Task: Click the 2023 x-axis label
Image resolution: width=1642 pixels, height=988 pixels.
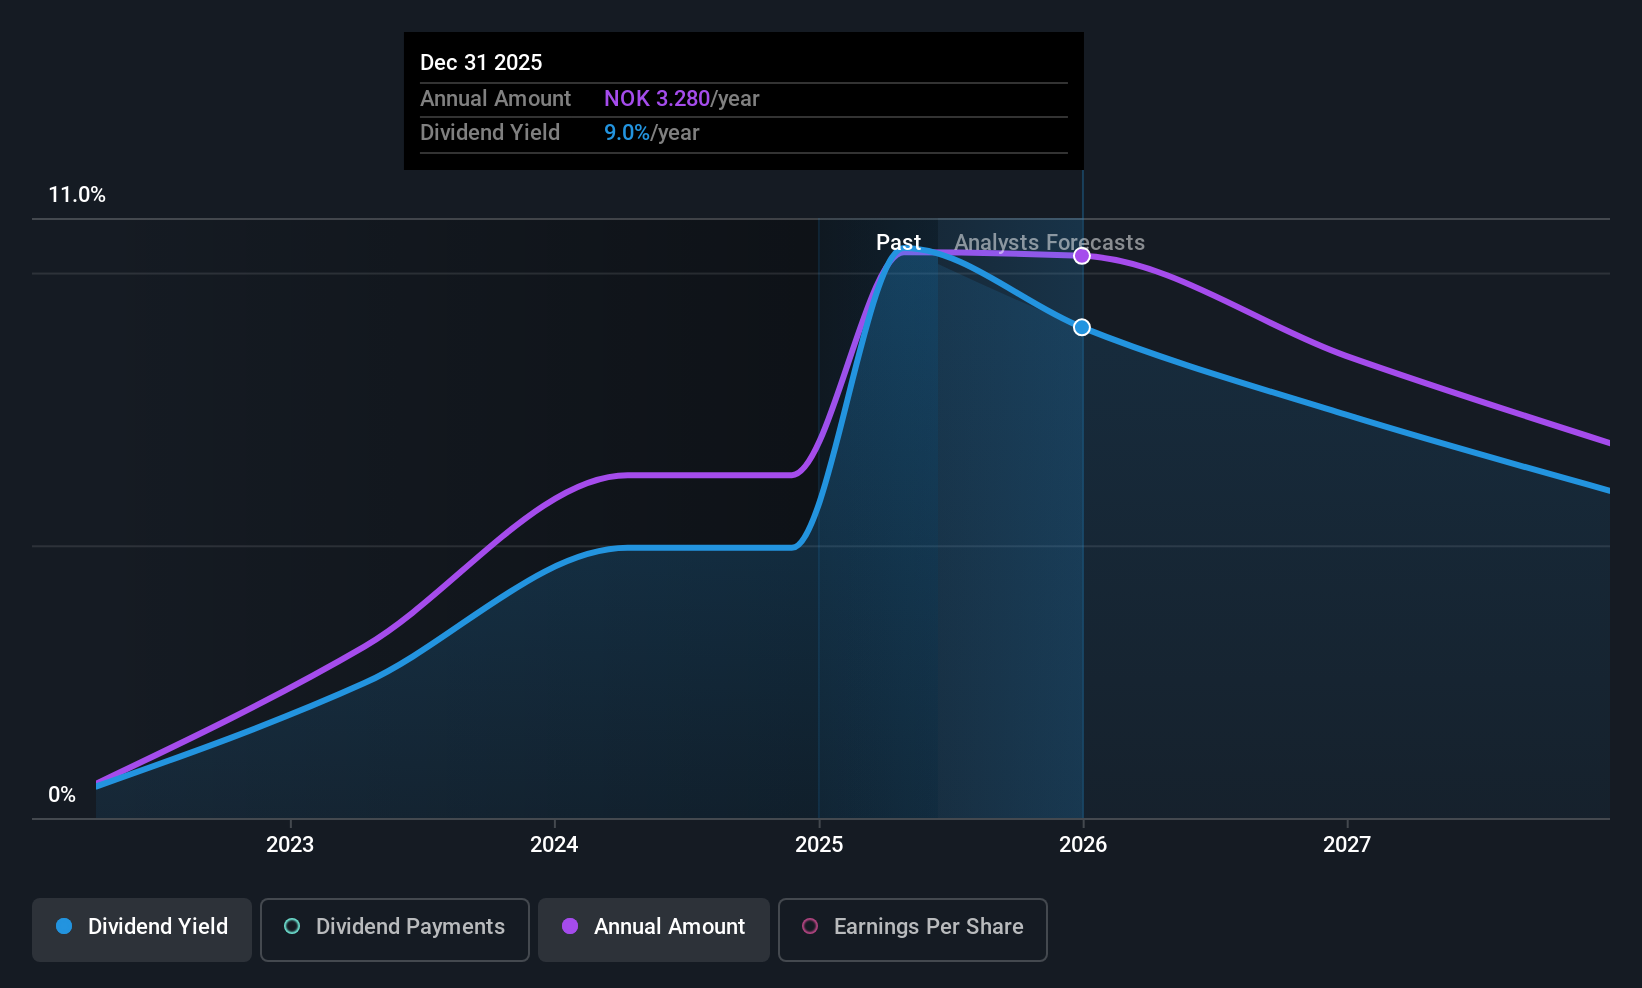Action: pos(290,845)
